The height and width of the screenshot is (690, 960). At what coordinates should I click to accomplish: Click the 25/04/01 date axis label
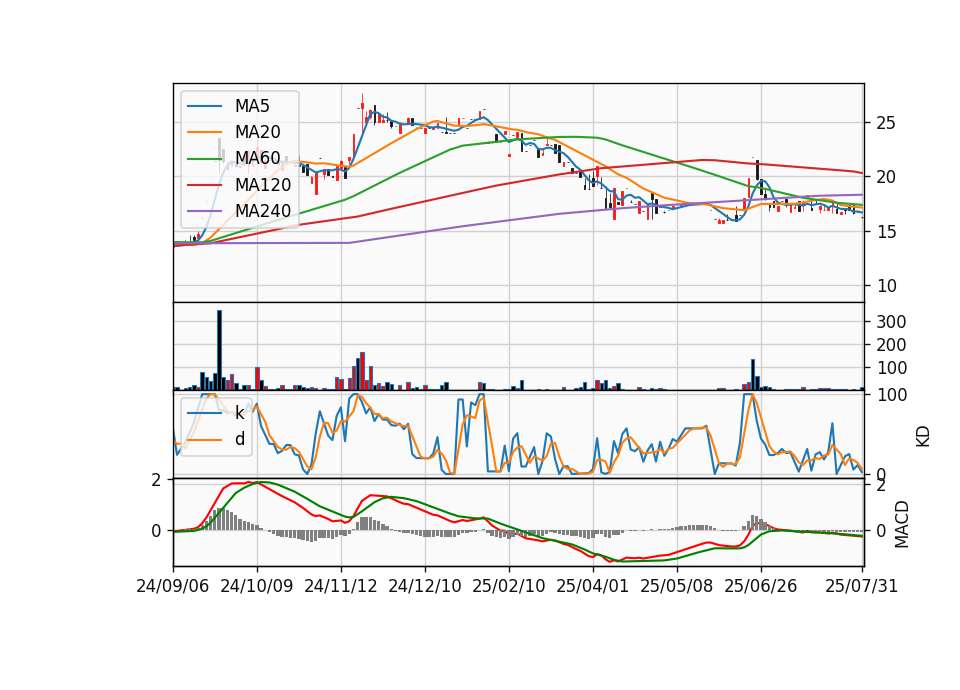592,587
